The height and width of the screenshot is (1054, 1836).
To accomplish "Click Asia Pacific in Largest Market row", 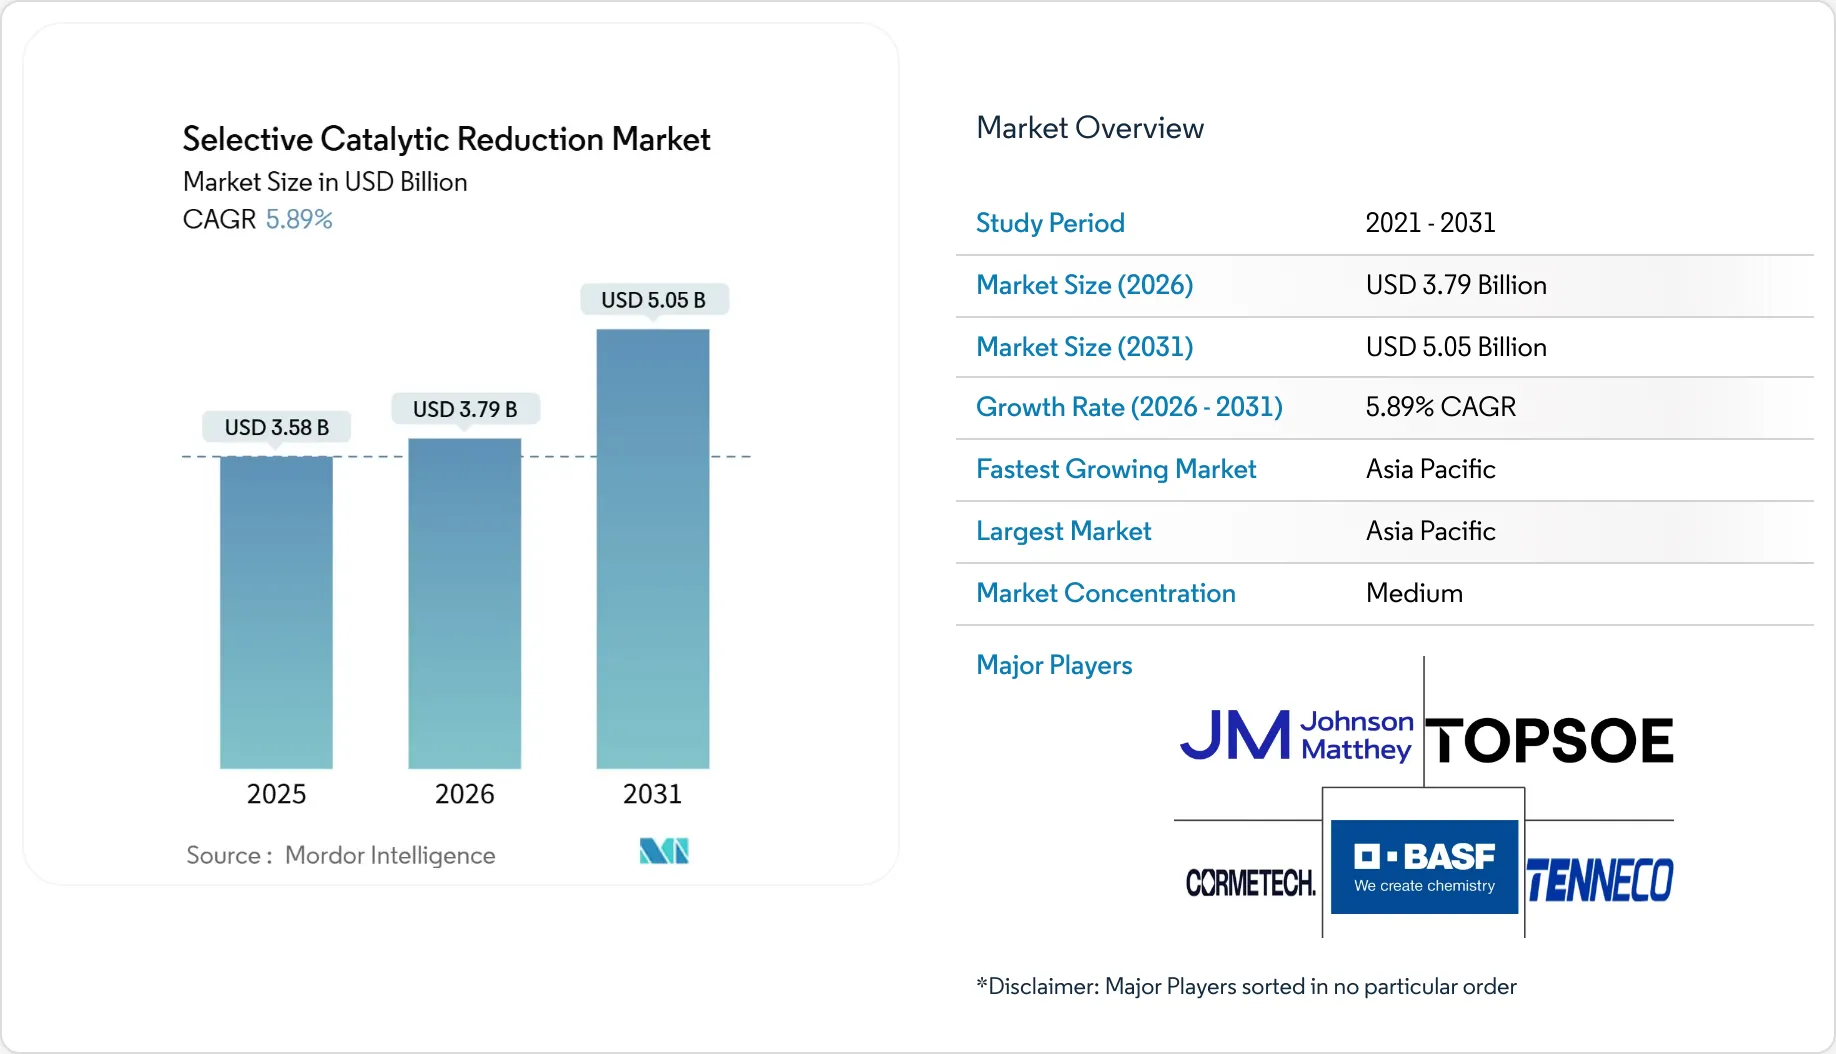I will pyautogui.click(x=1431, y=531).
